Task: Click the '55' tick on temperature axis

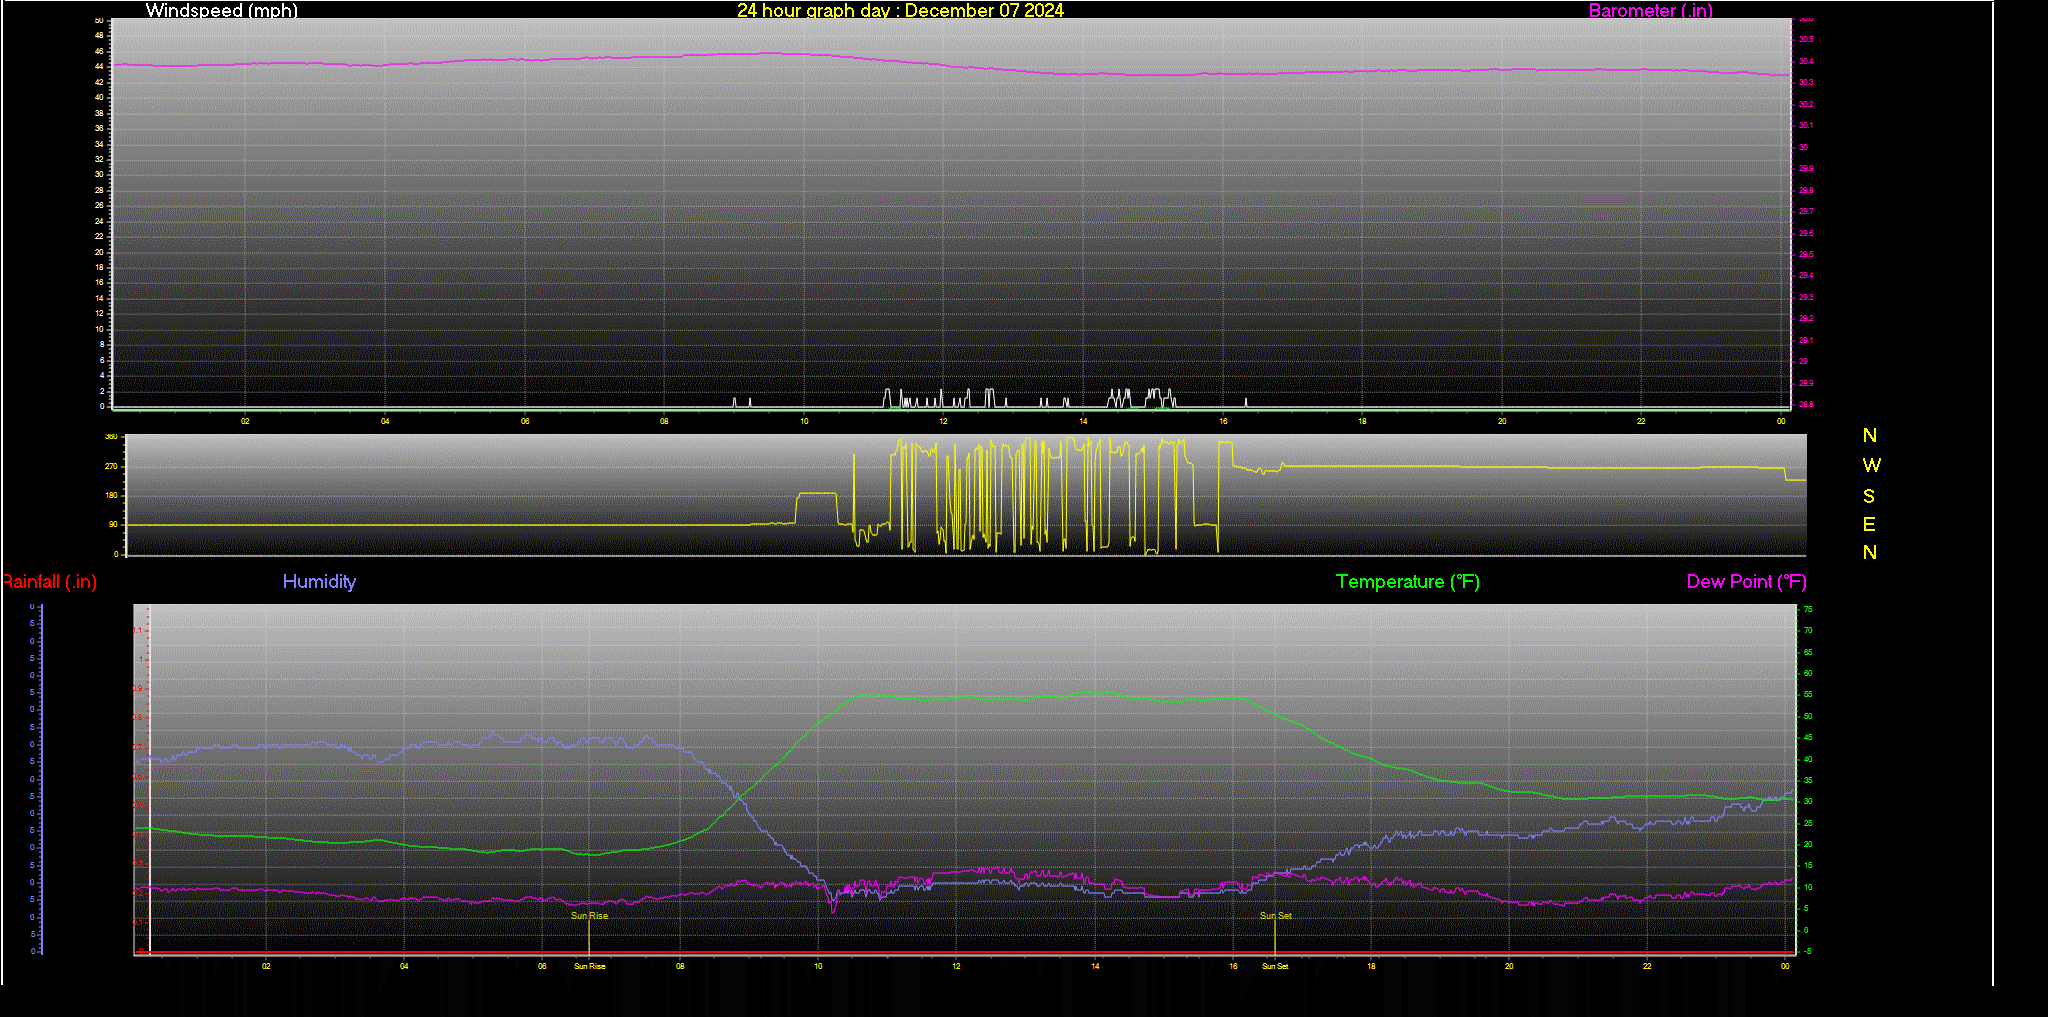Action: coord(1807,695)
